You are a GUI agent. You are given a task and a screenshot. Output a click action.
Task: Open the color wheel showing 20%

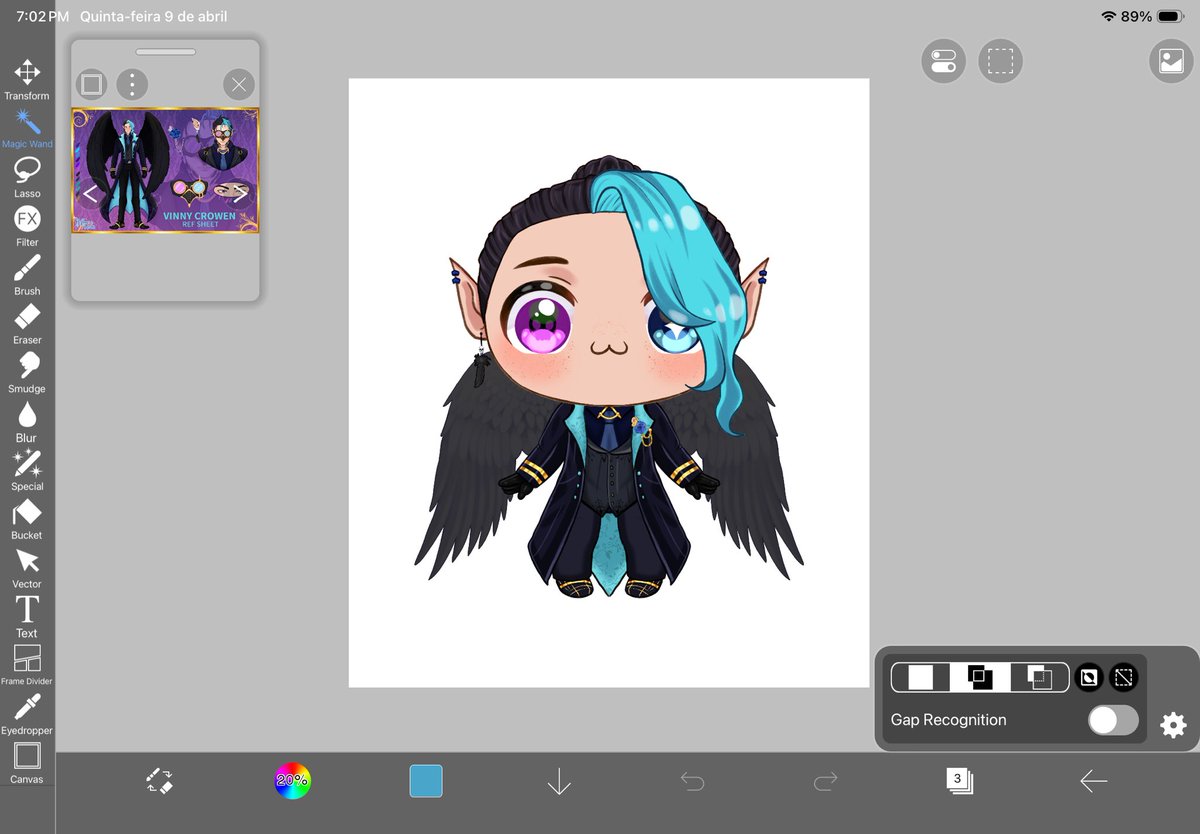(x=293, y=781)
